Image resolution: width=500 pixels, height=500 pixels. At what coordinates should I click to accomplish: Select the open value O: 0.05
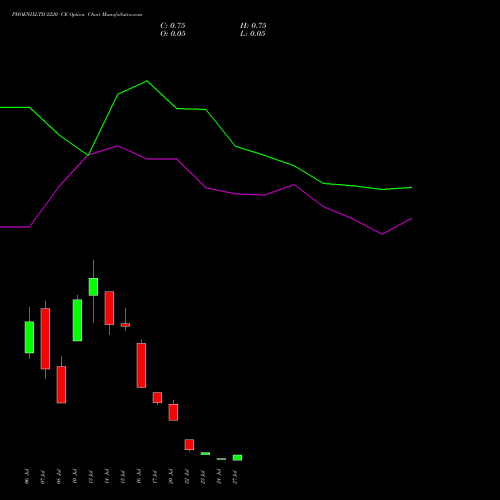click(173, 34)
